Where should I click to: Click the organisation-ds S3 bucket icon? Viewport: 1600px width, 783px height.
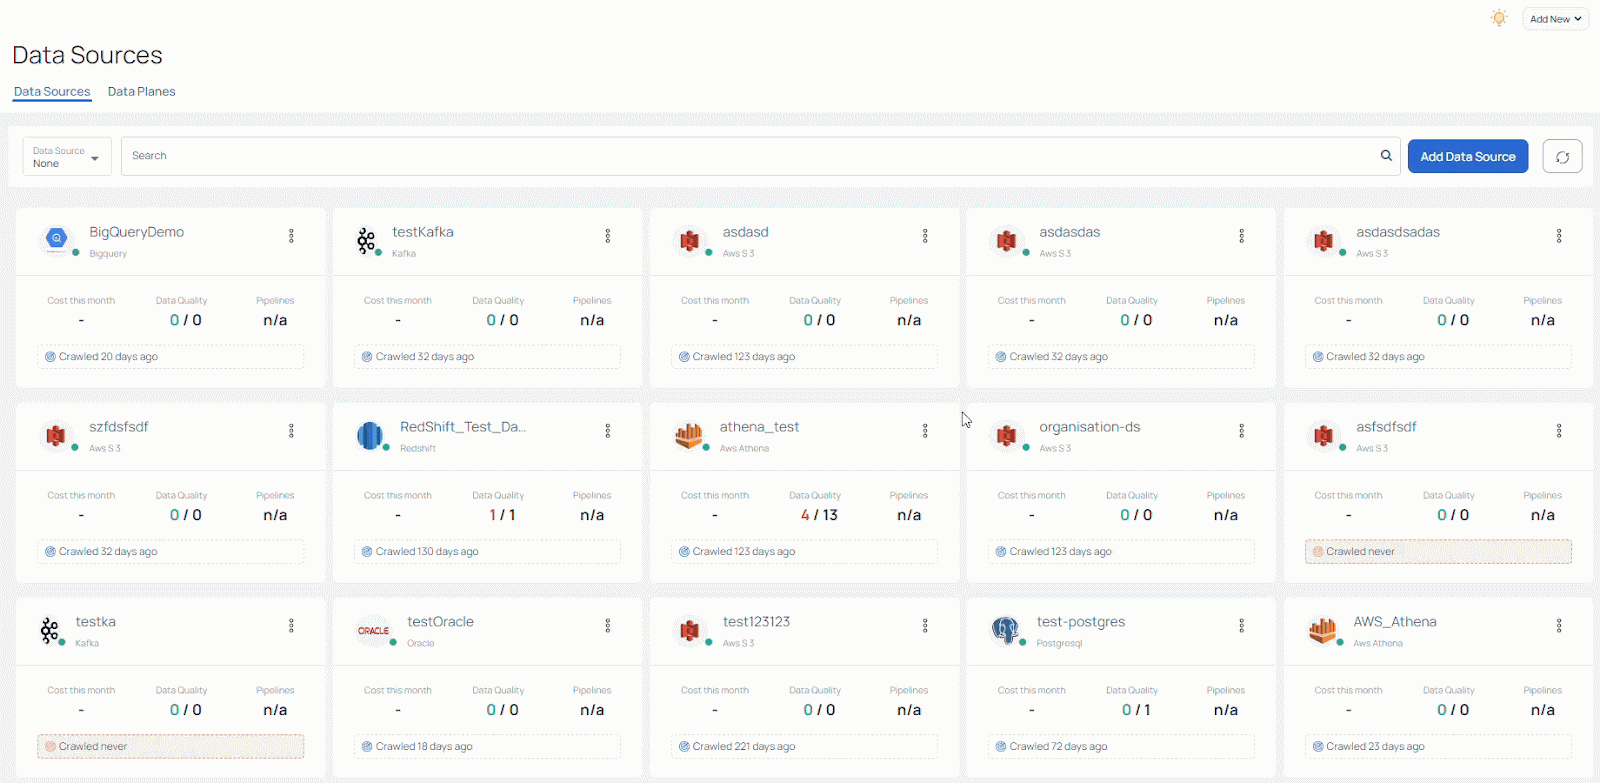pyautogui.click(x=1006, y=435)
